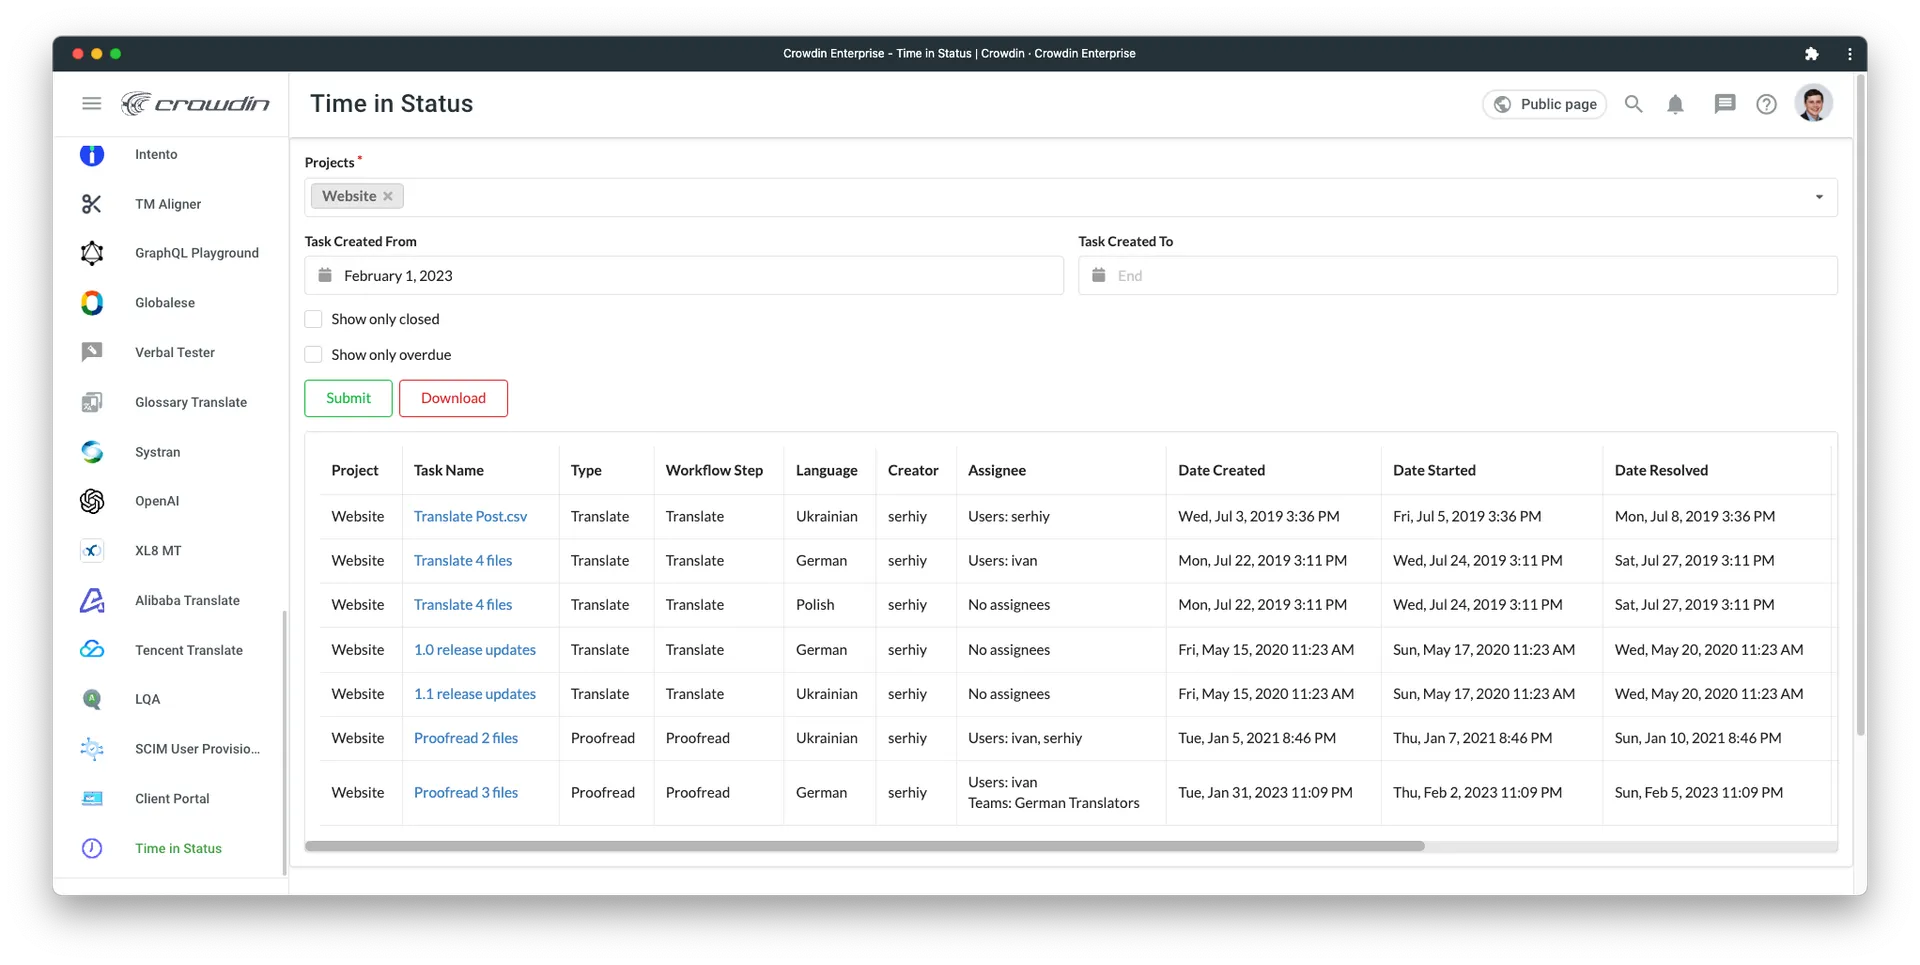The image size is (1920, 965).
Task: Click the Date Resolved column header
Action: coord(1661,470)
